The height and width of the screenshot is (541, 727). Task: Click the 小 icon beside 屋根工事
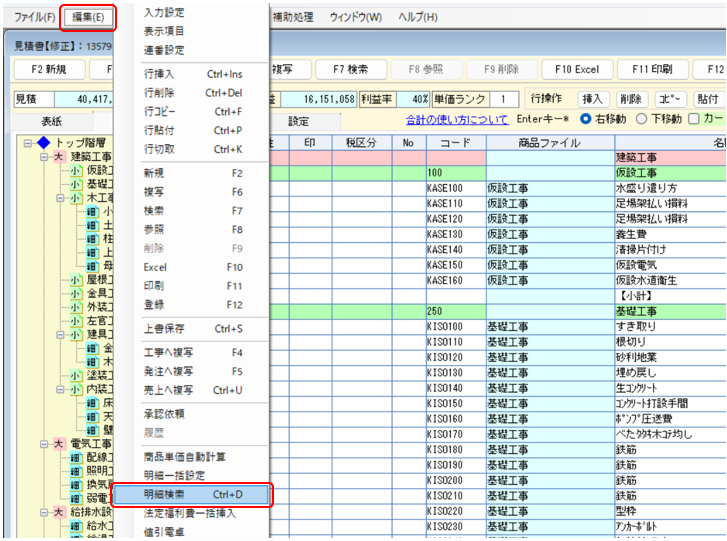tap(76, 280)
